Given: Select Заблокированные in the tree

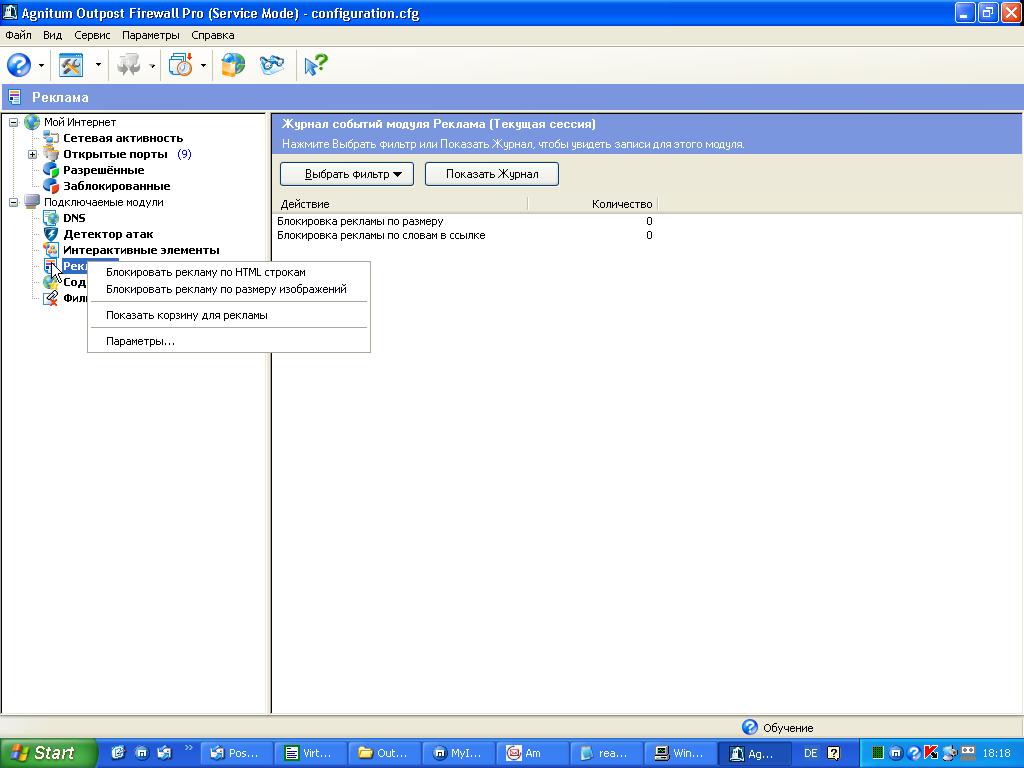Looking at the screenshot, I should click(116, 186).
